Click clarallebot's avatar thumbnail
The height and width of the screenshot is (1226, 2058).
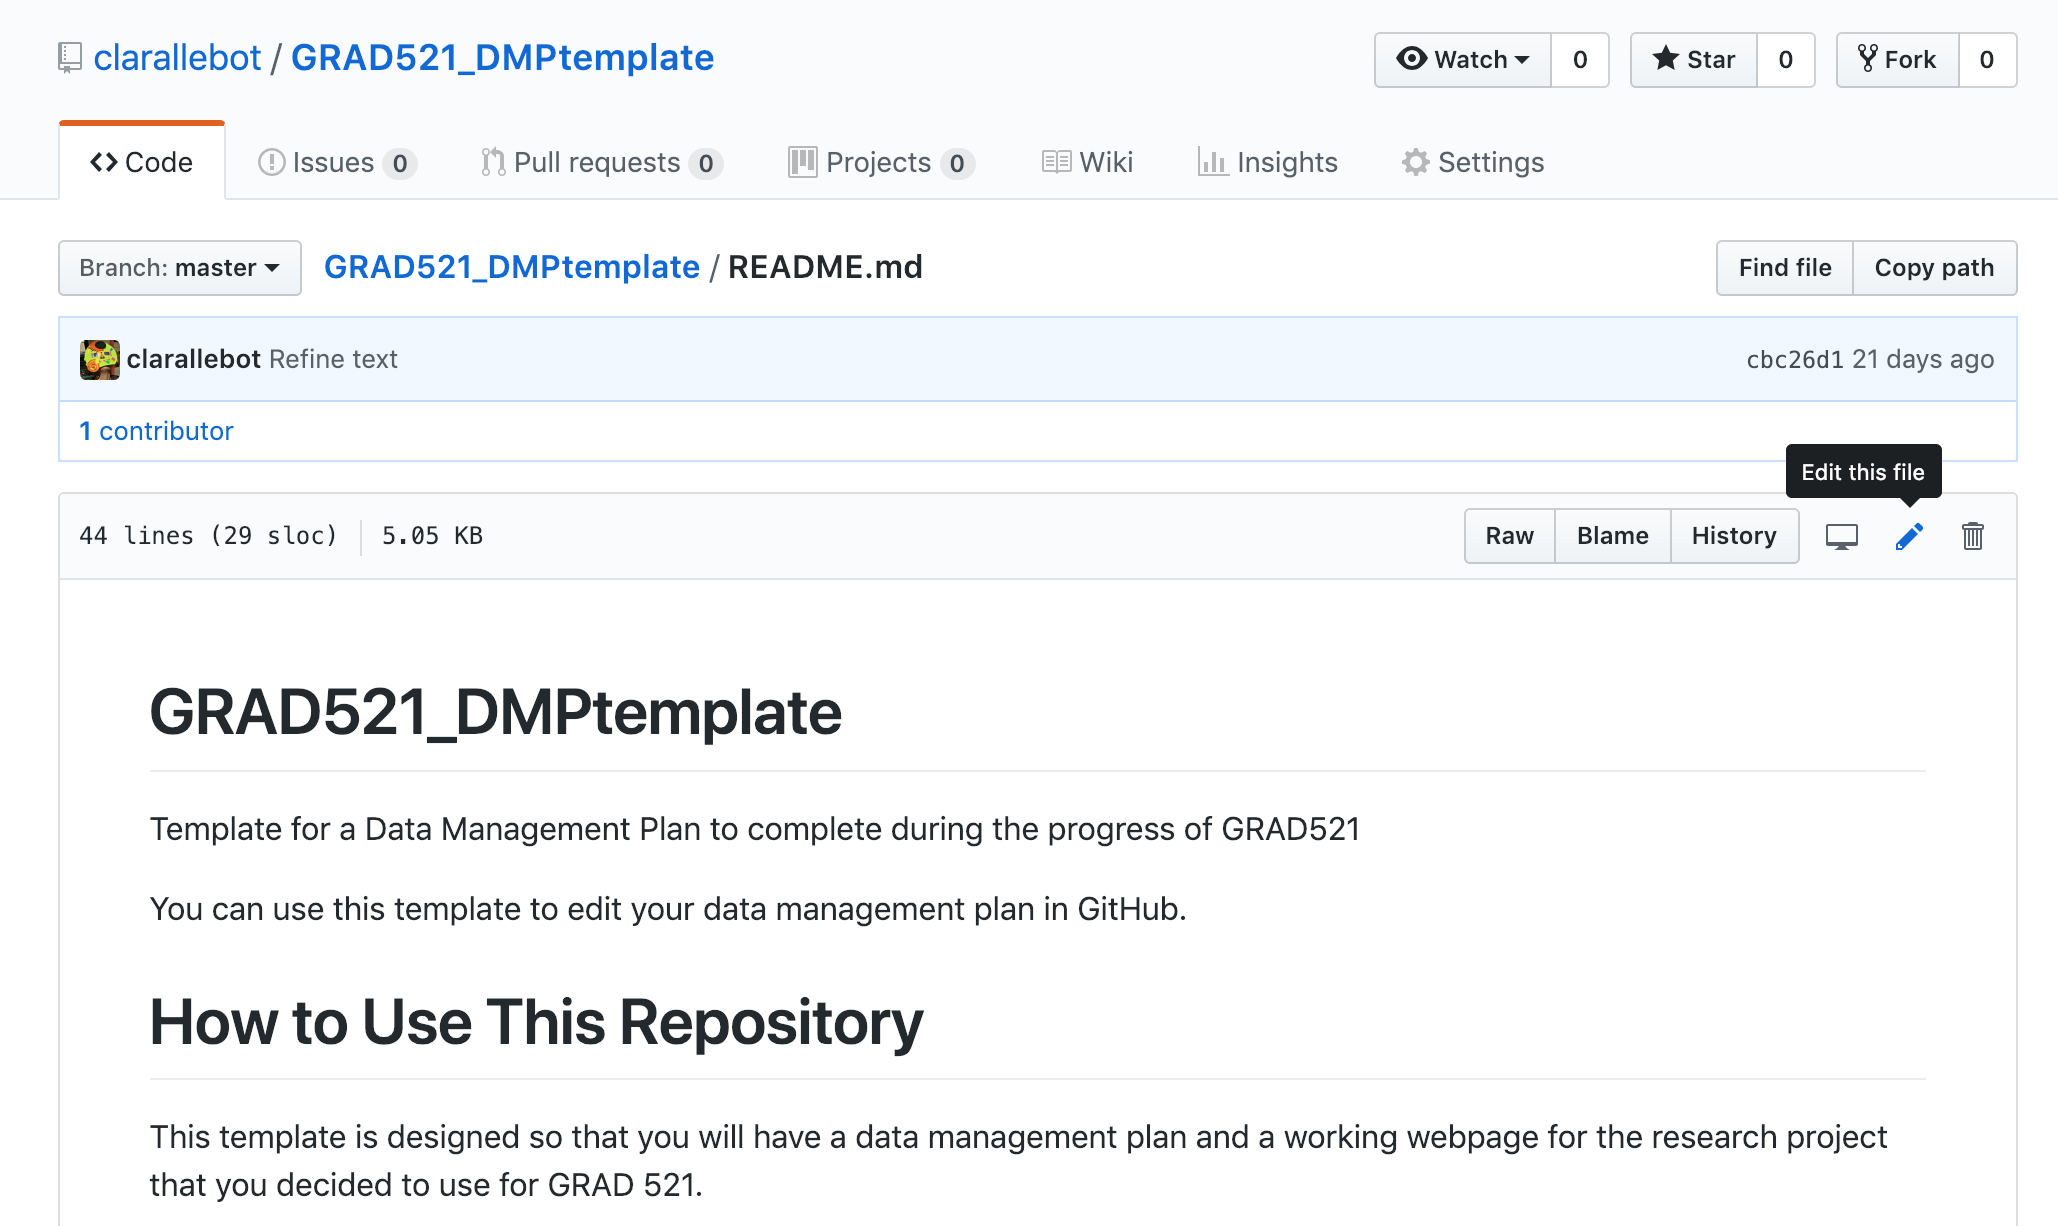[x=99, y=360]
